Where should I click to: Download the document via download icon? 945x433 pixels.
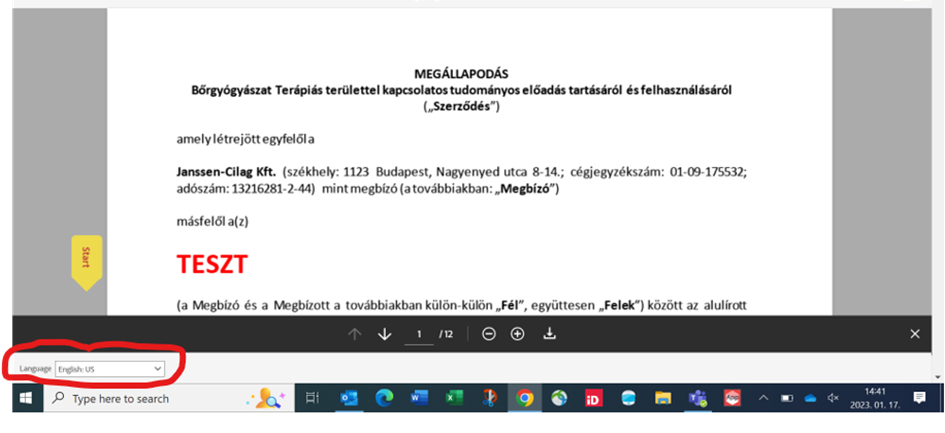(x=549, y=333)
